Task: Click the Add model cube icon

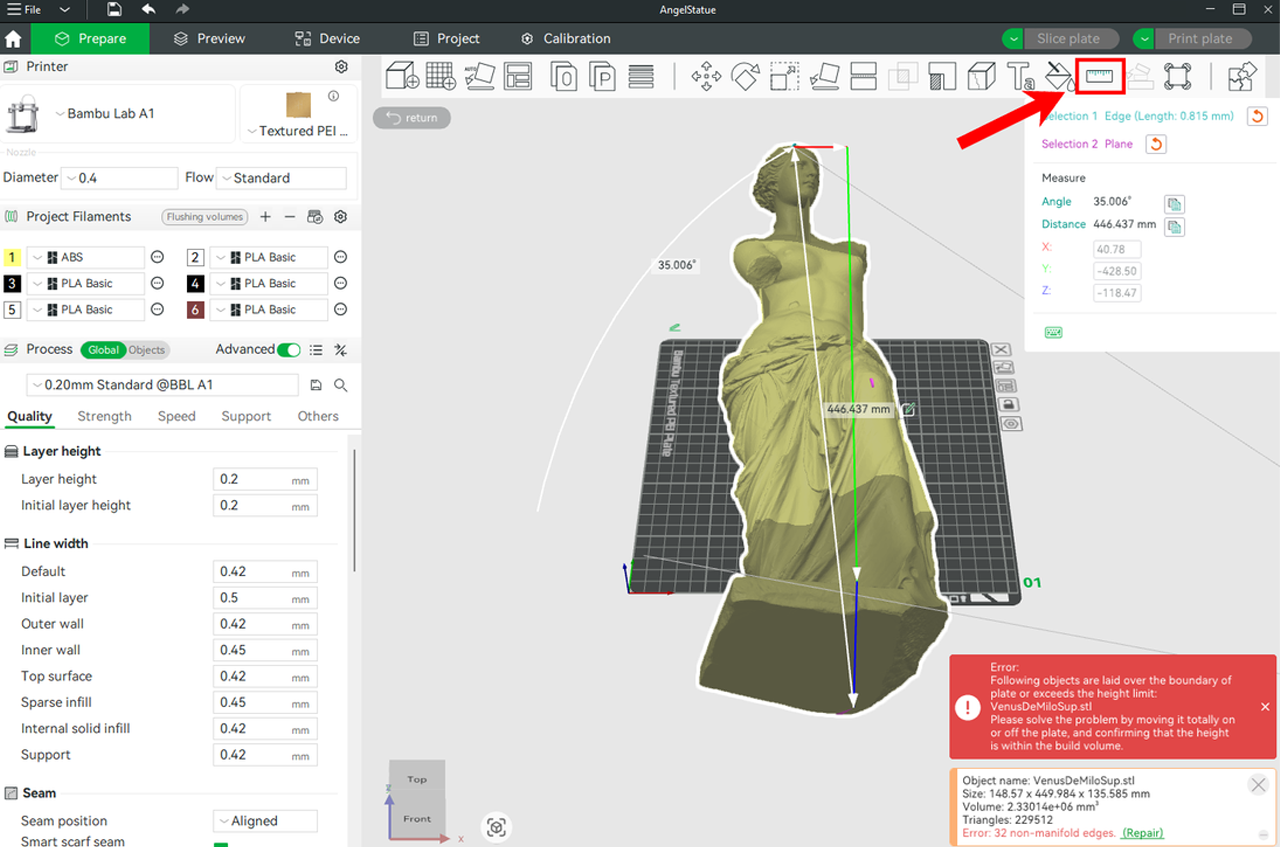Action: (403, 76)
